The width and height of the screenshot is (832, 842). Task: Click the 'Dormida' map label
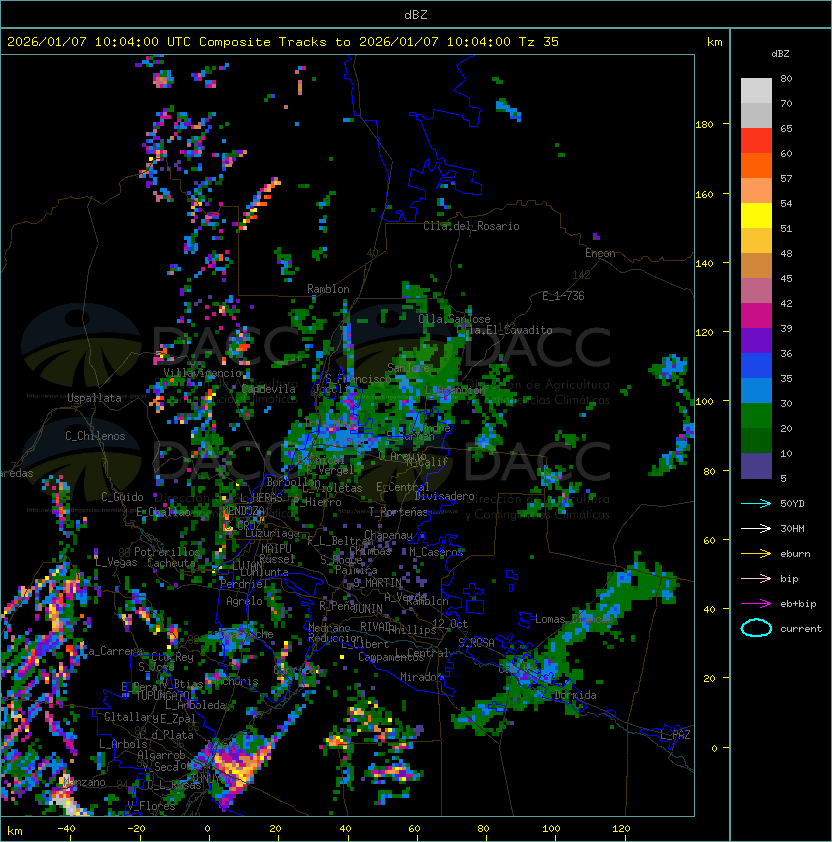[575, 695]
